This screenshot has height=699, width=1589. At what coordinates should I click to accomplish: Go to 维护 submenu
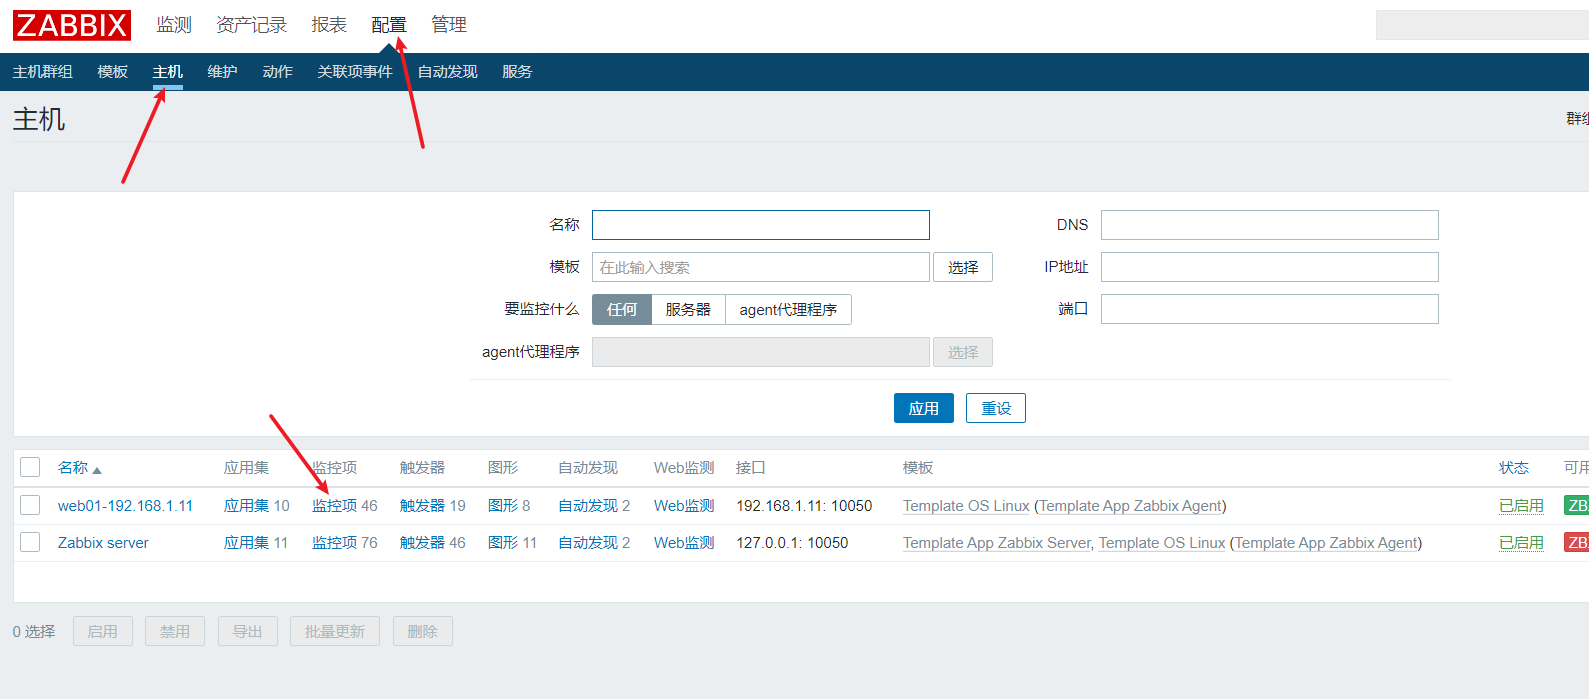click(x=222, y=72)
